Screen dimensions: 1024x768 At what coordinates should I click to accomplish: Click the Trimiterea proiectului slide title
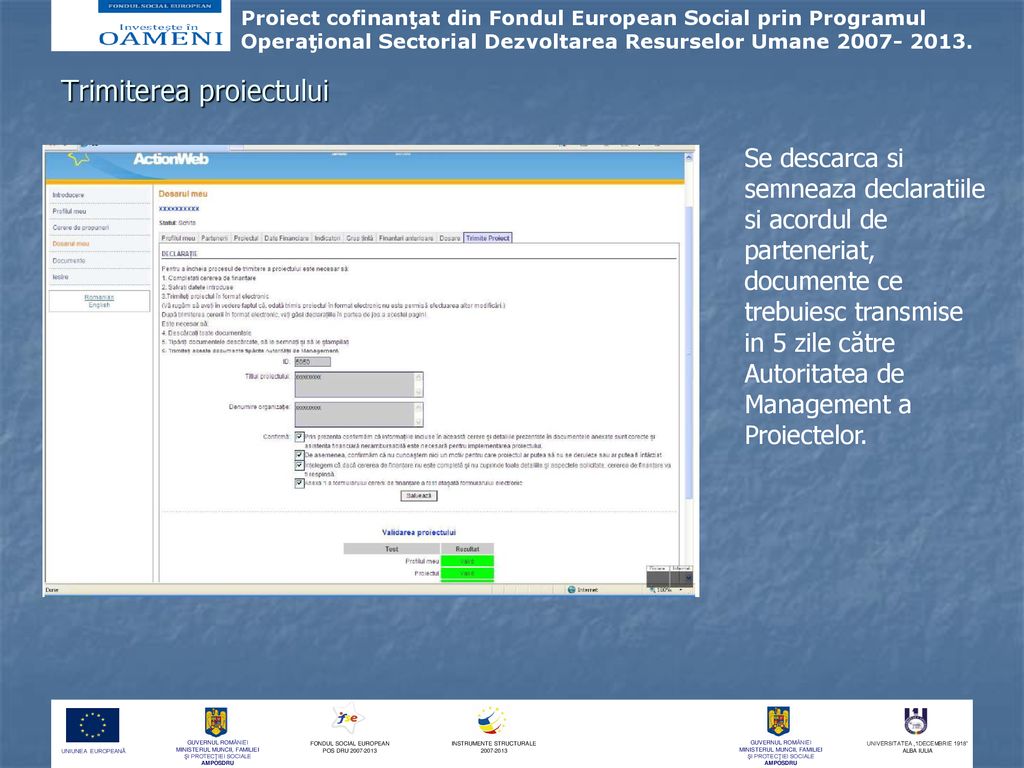(195, 91)
